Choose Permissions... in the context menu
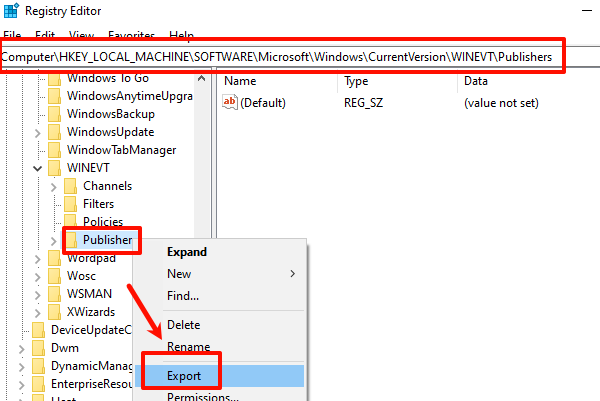The height and width of the screenshot is (401, 600). coord(220,396)
